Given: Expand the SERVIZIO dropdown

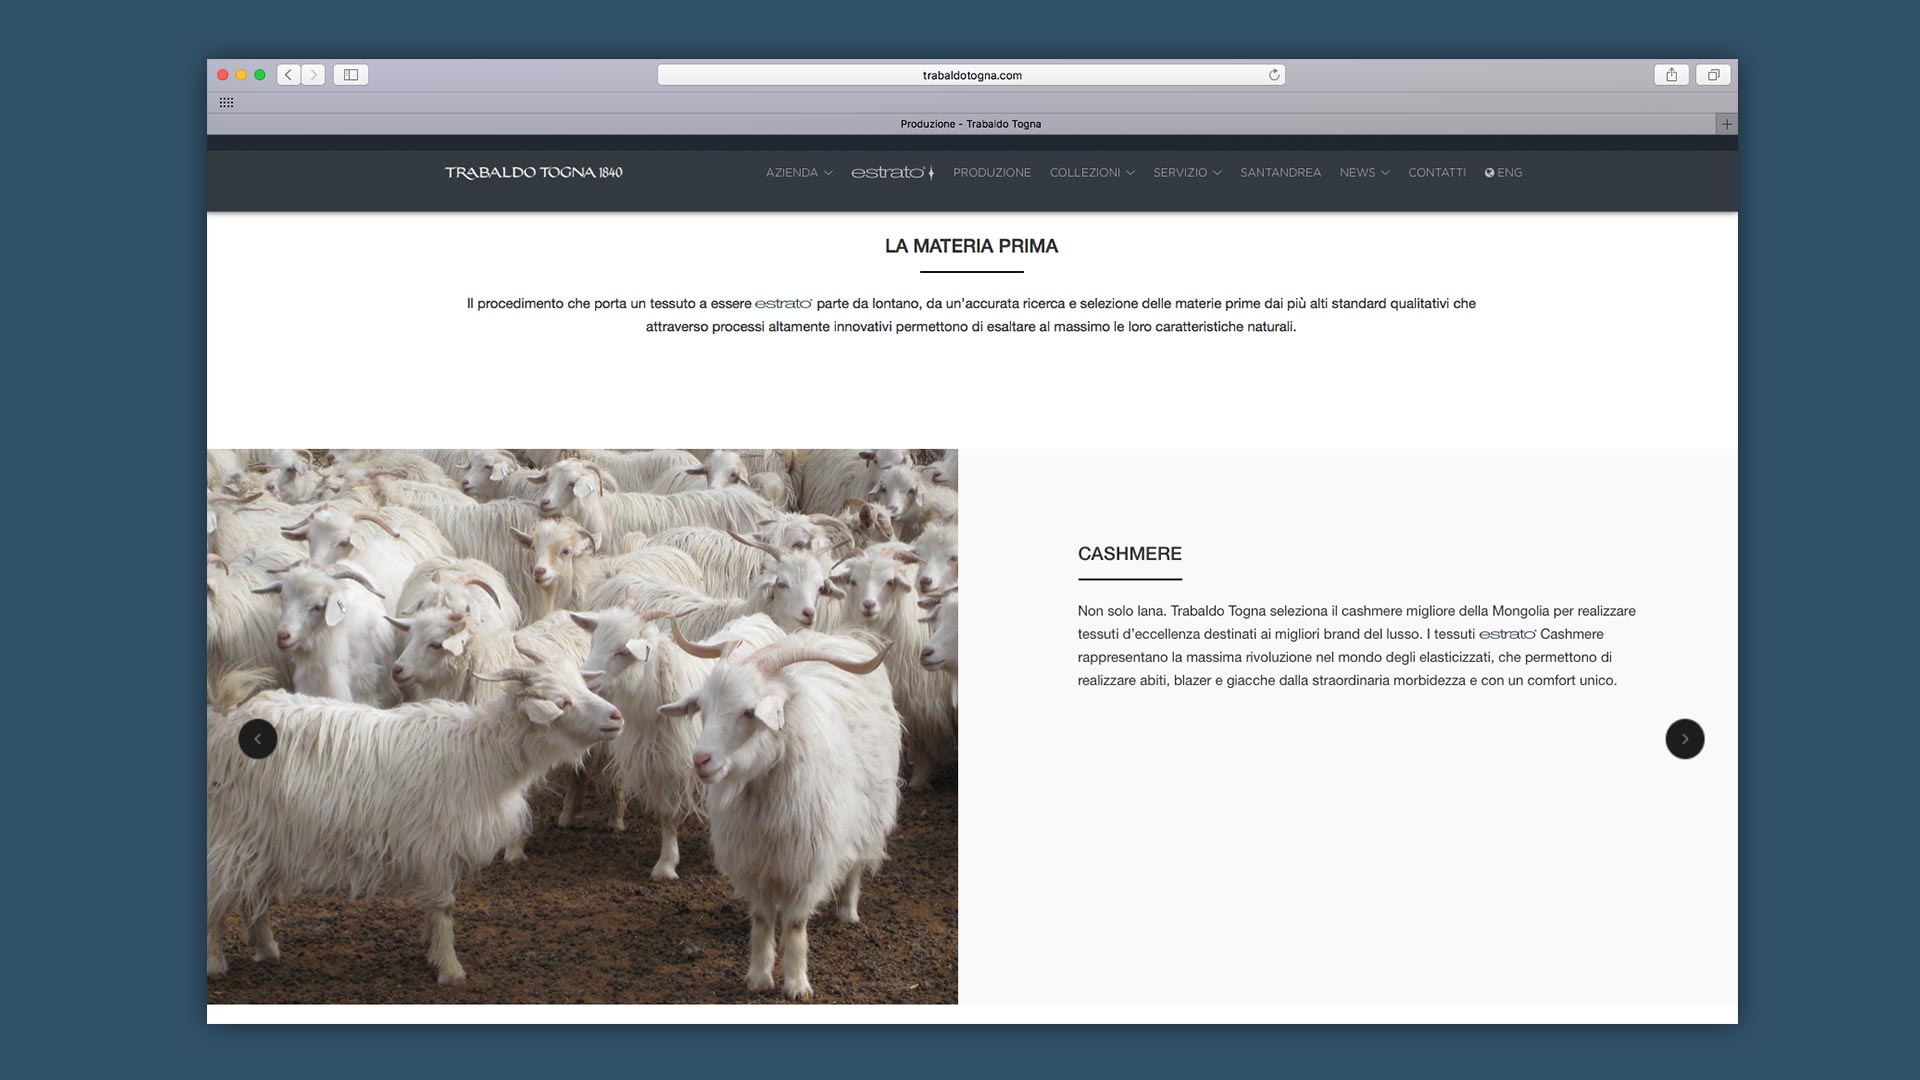Looking at the screenshot, I should coord(1187,173).
